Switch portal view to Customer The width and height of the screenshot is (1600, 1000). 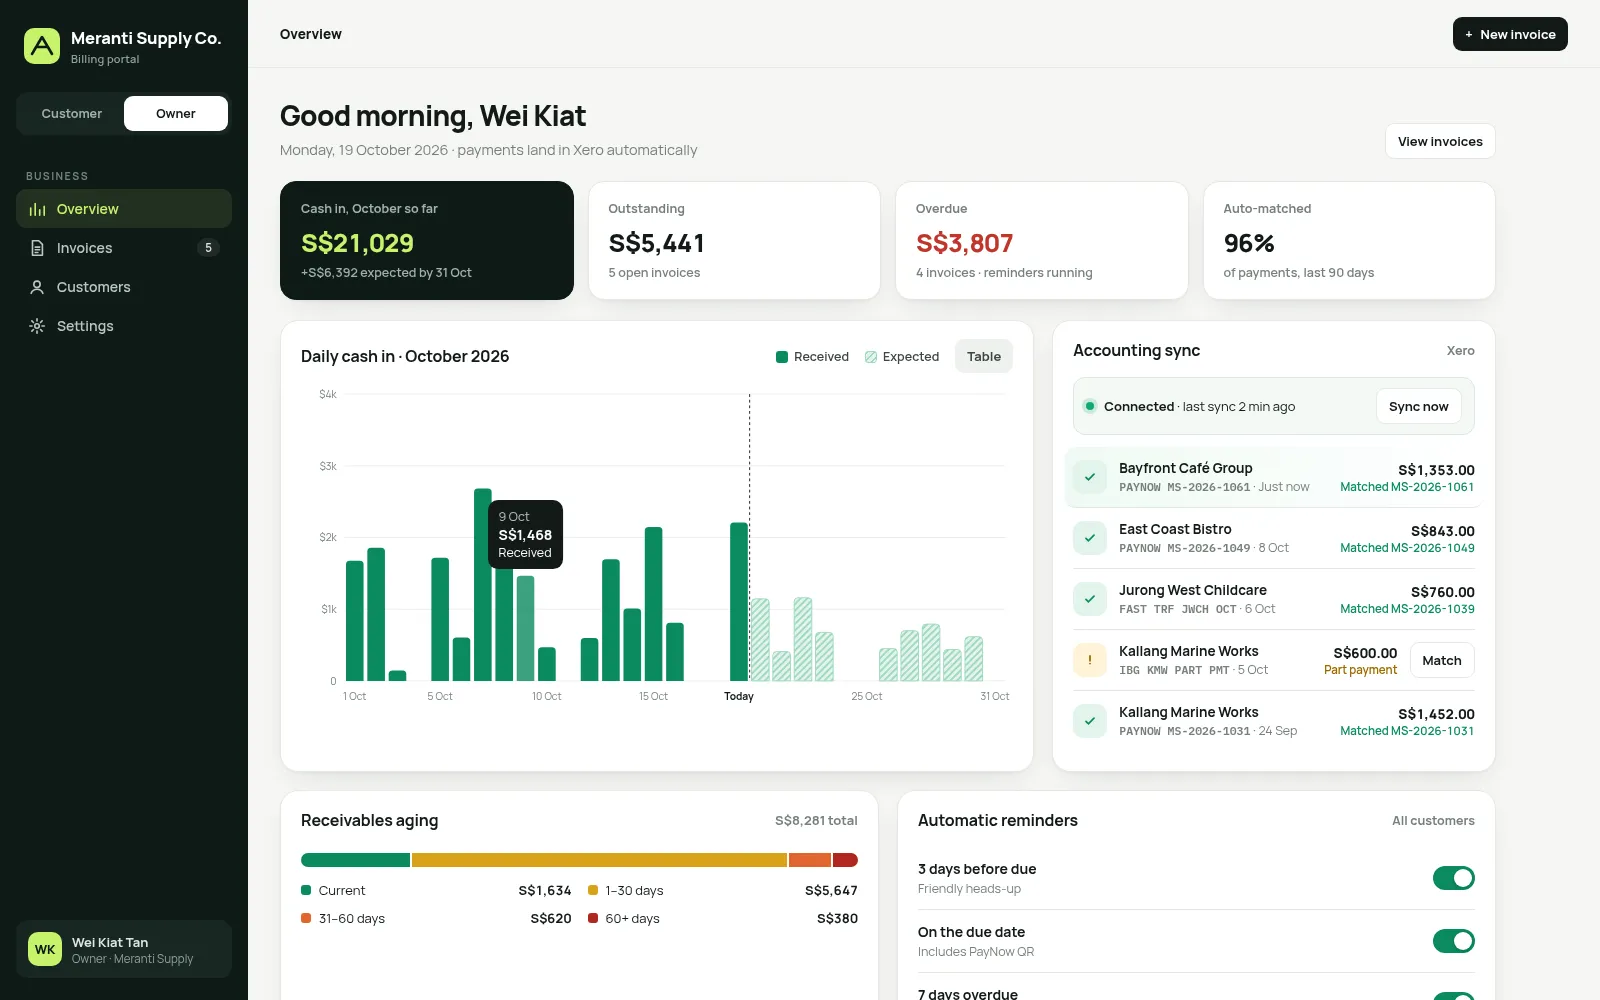[72, 114]
